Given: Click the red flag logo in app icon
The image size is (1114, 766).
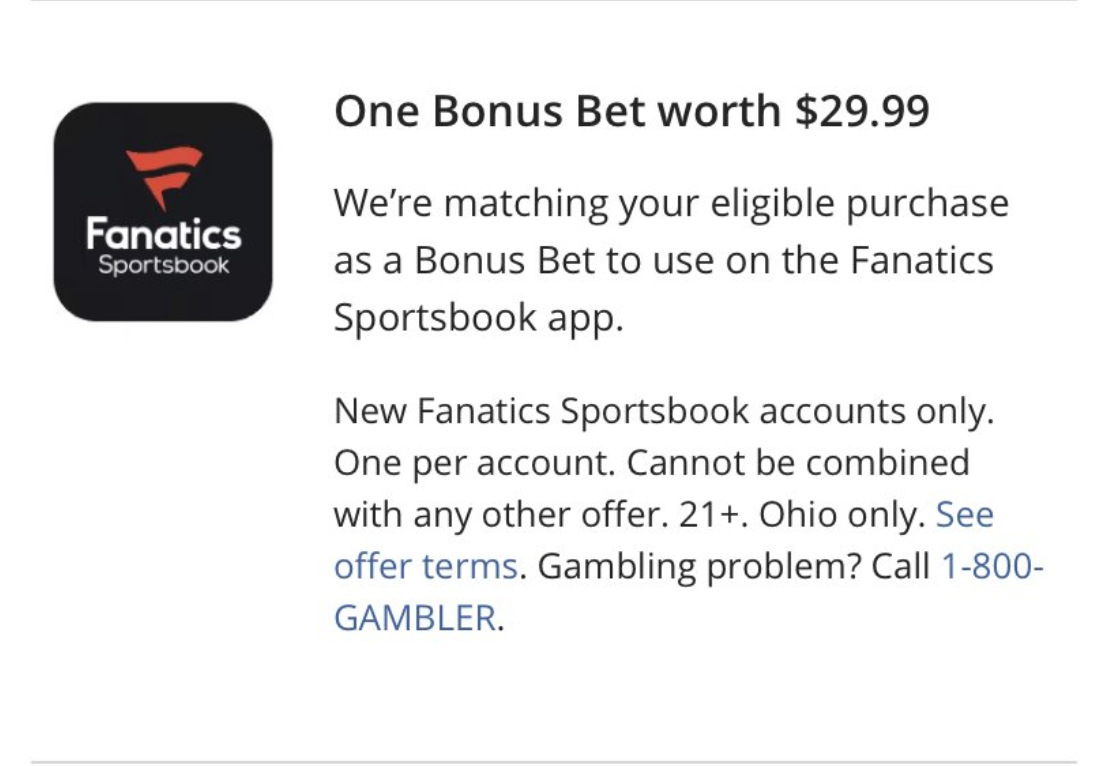Looking at the screenshot, I should [164, 178].
